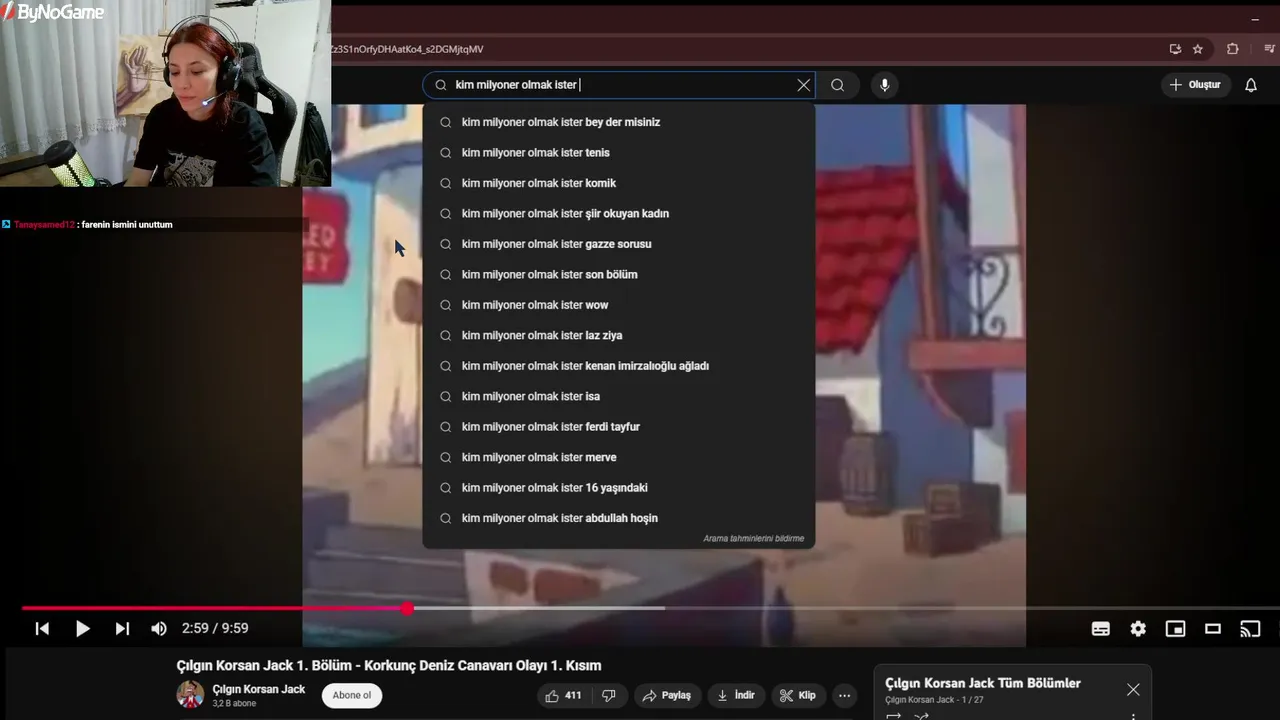1280x720 pixels.
Task: Click inside the YouTube search field
Action: pos(620,85)
